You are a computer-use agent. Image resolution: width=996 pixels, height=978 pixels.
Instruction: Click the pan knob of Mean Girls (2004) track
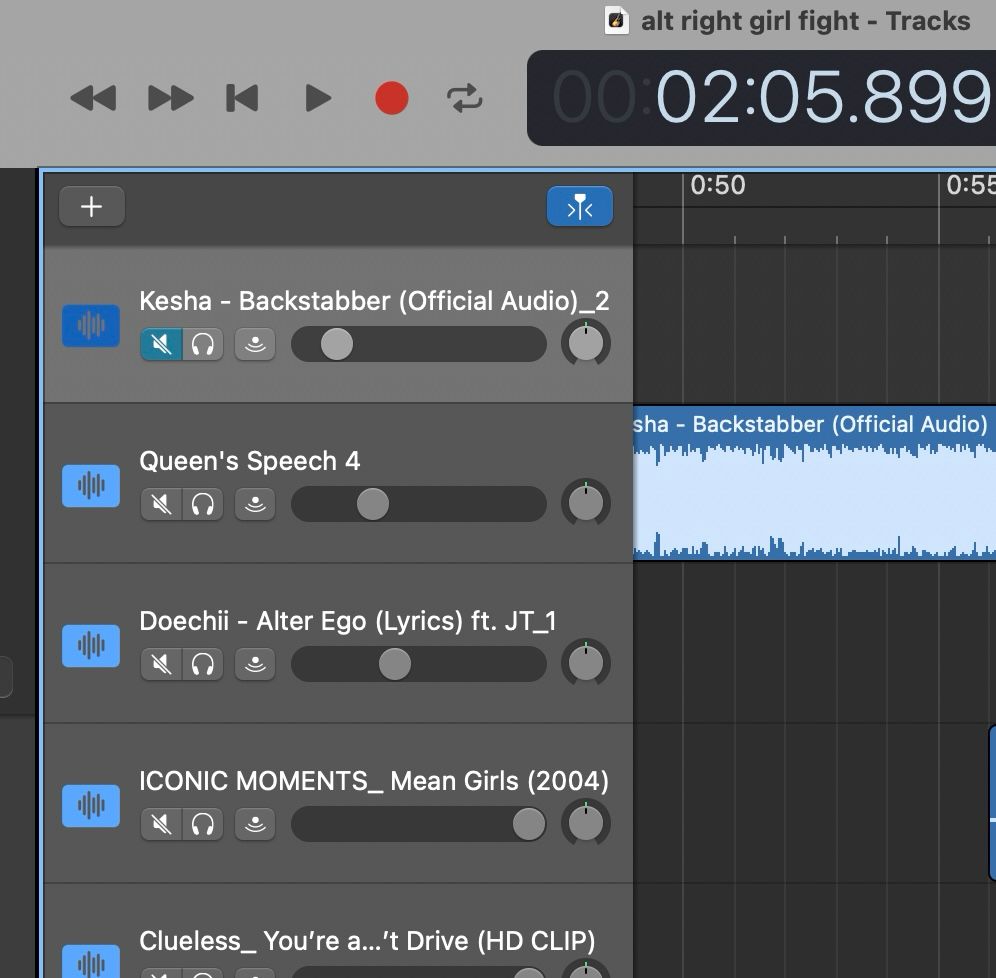pyautogui.click(x=586, y=824)
